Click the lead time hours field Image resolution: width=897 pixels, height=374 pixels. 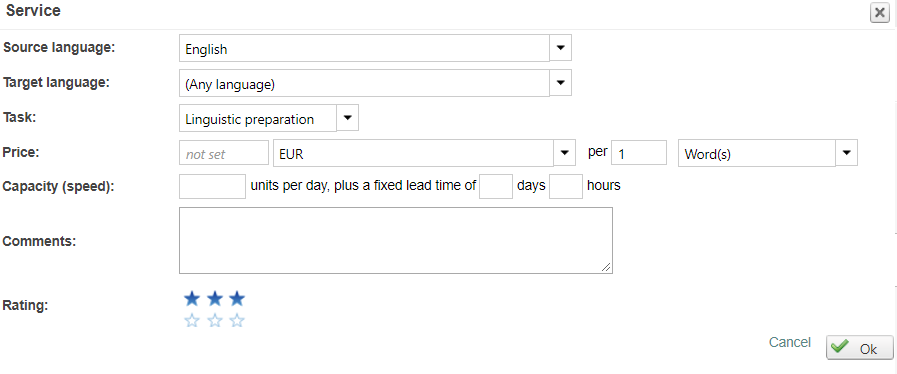(x=566, y=186)
